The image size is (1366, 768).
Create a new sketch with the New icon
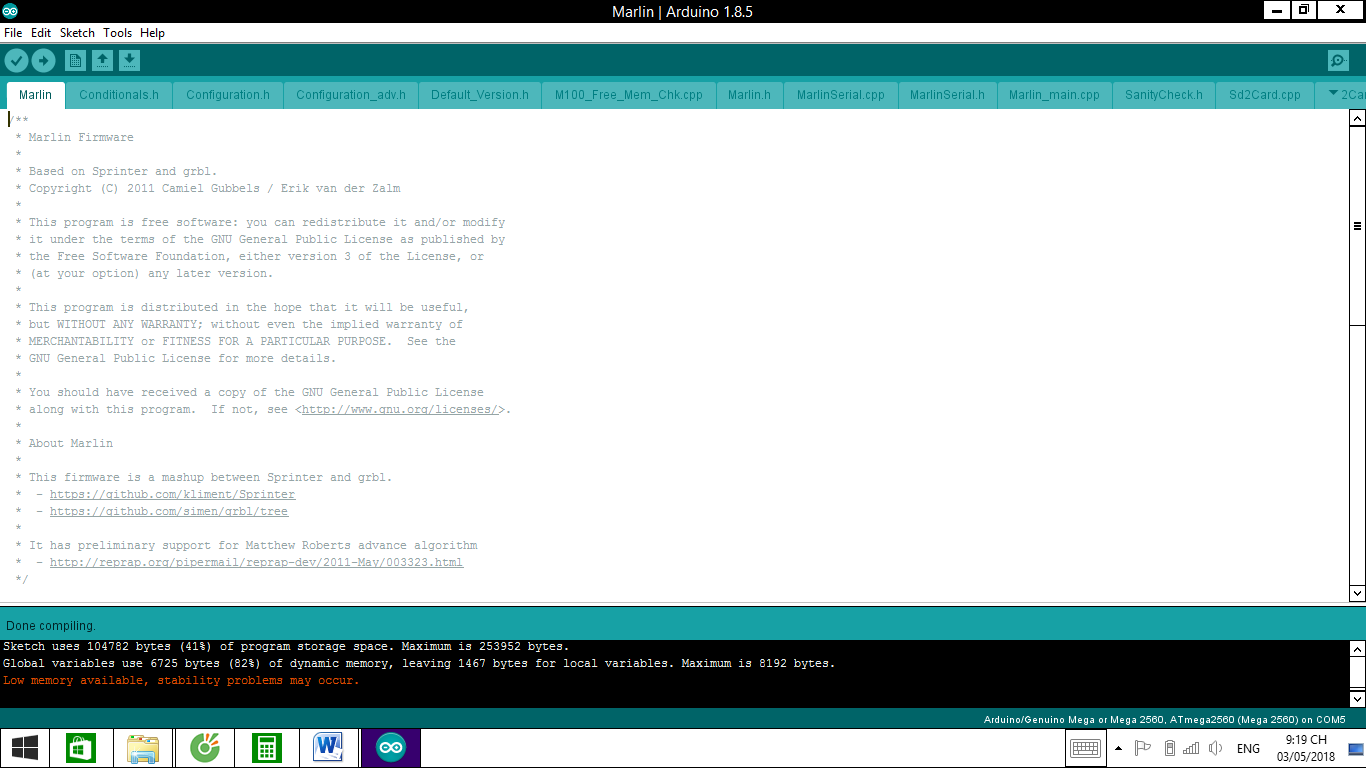point(75,61)
